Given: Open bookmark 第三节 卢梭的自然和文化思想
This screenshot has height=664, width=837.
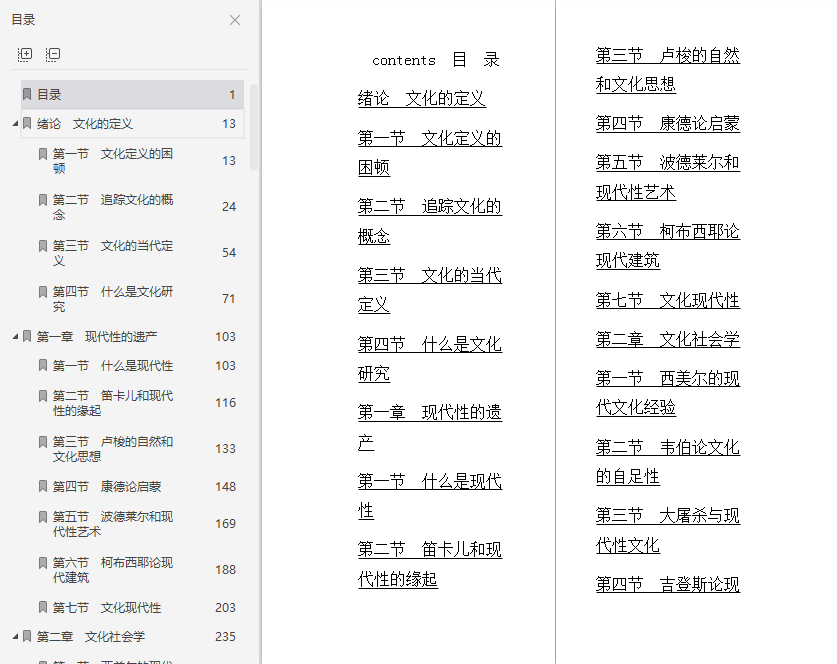Looking at the screenshot, I should (x=113, y=449).
